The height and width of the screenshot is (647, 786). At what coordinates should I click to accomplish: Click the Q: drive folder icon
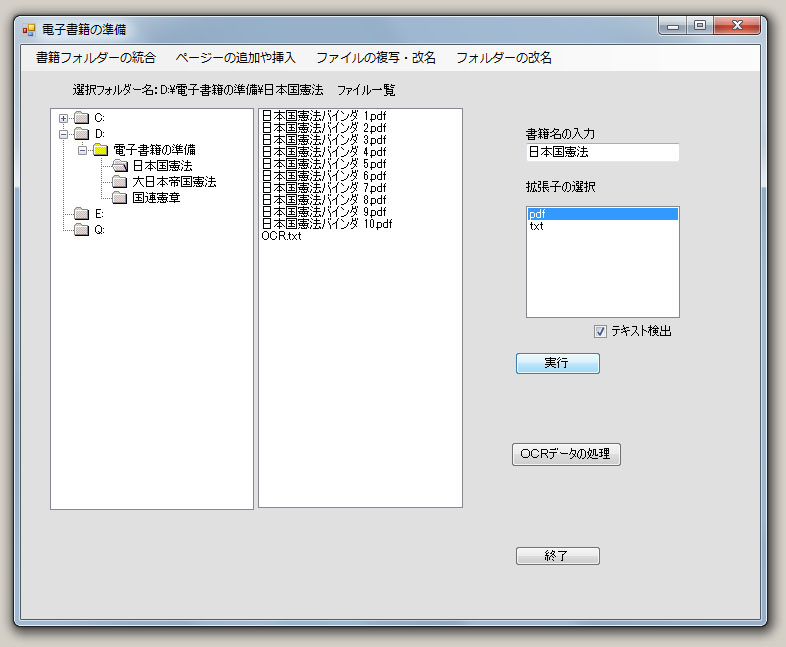(x=81, y=230)
